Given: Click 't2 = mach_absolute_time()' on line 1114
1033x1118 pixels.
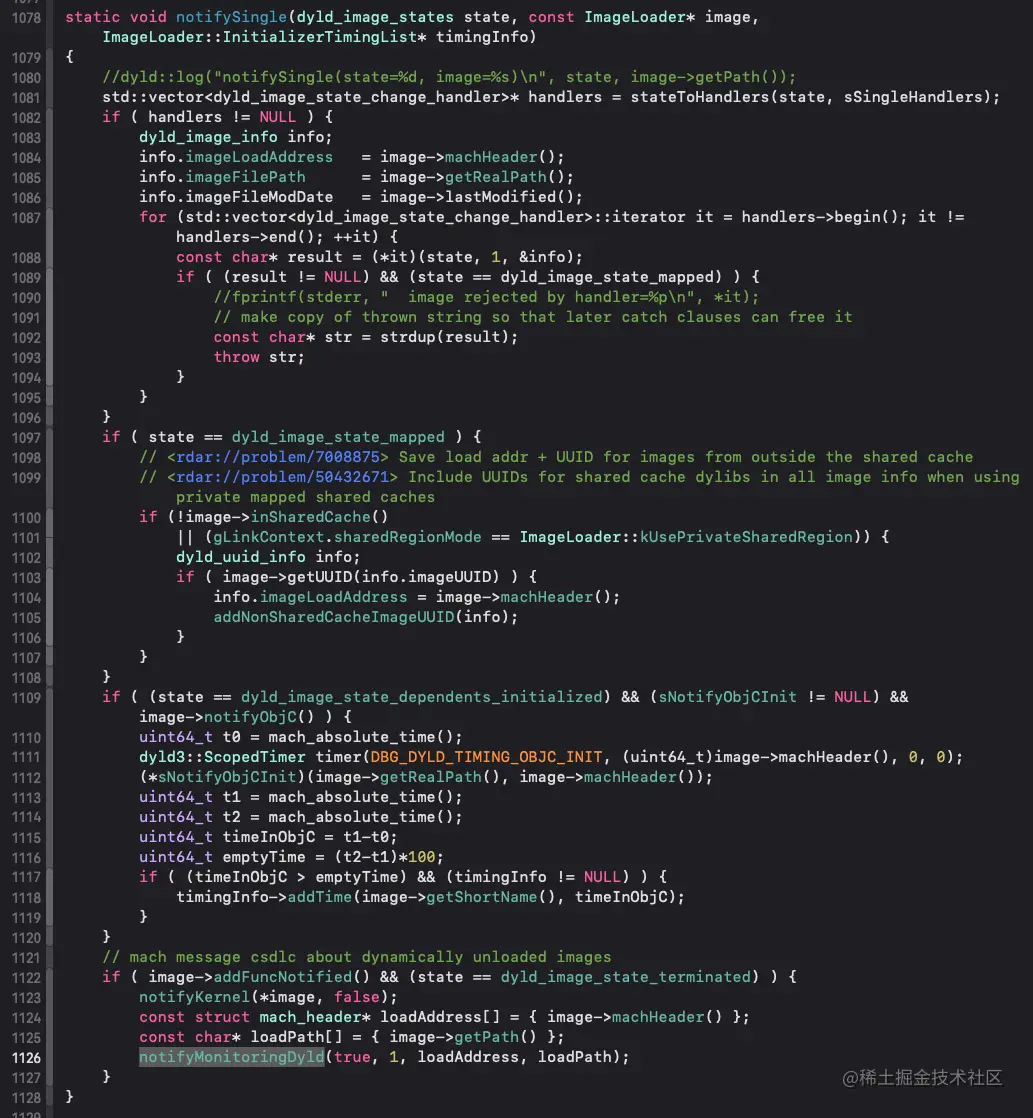Looking at the screenshot, I should pos(338,816).
